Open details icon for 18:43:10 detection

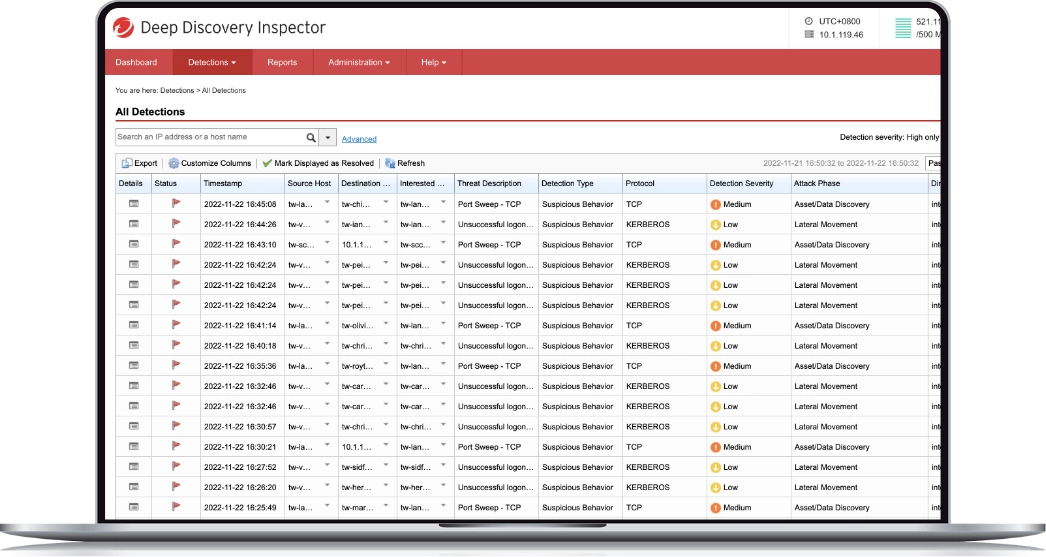click(x=133, y=244)
